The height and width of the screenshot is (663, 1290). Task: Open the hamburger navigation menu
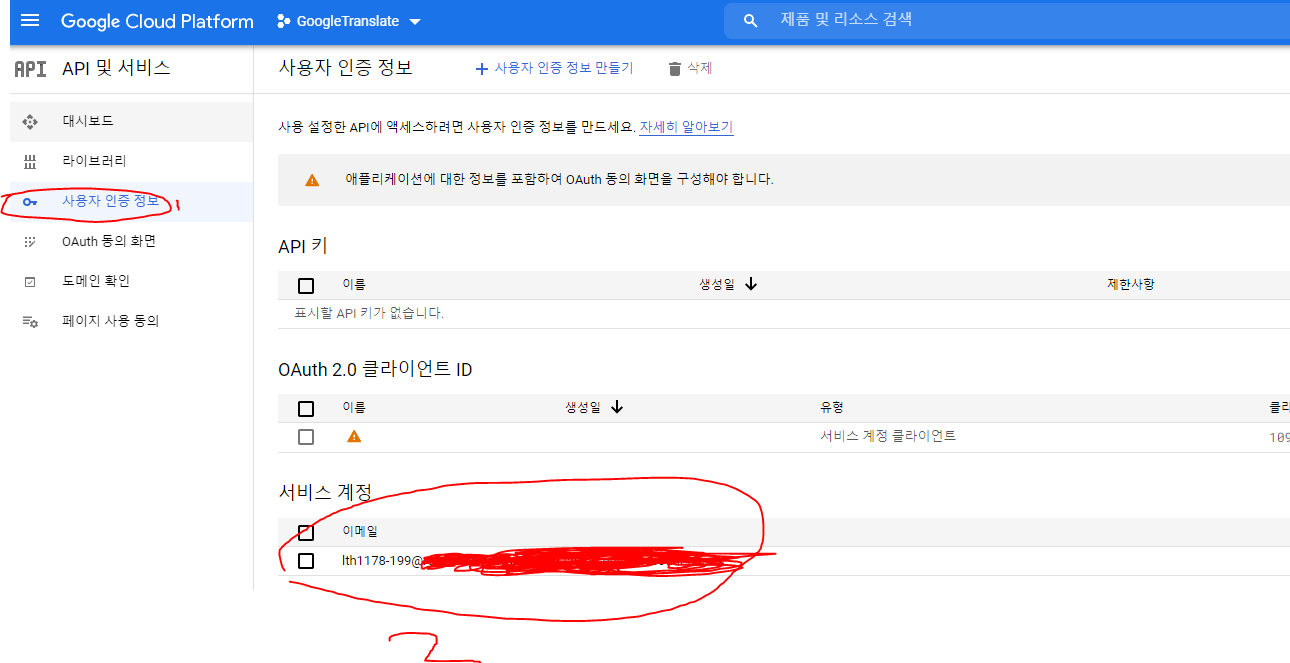tap(30, 21)
